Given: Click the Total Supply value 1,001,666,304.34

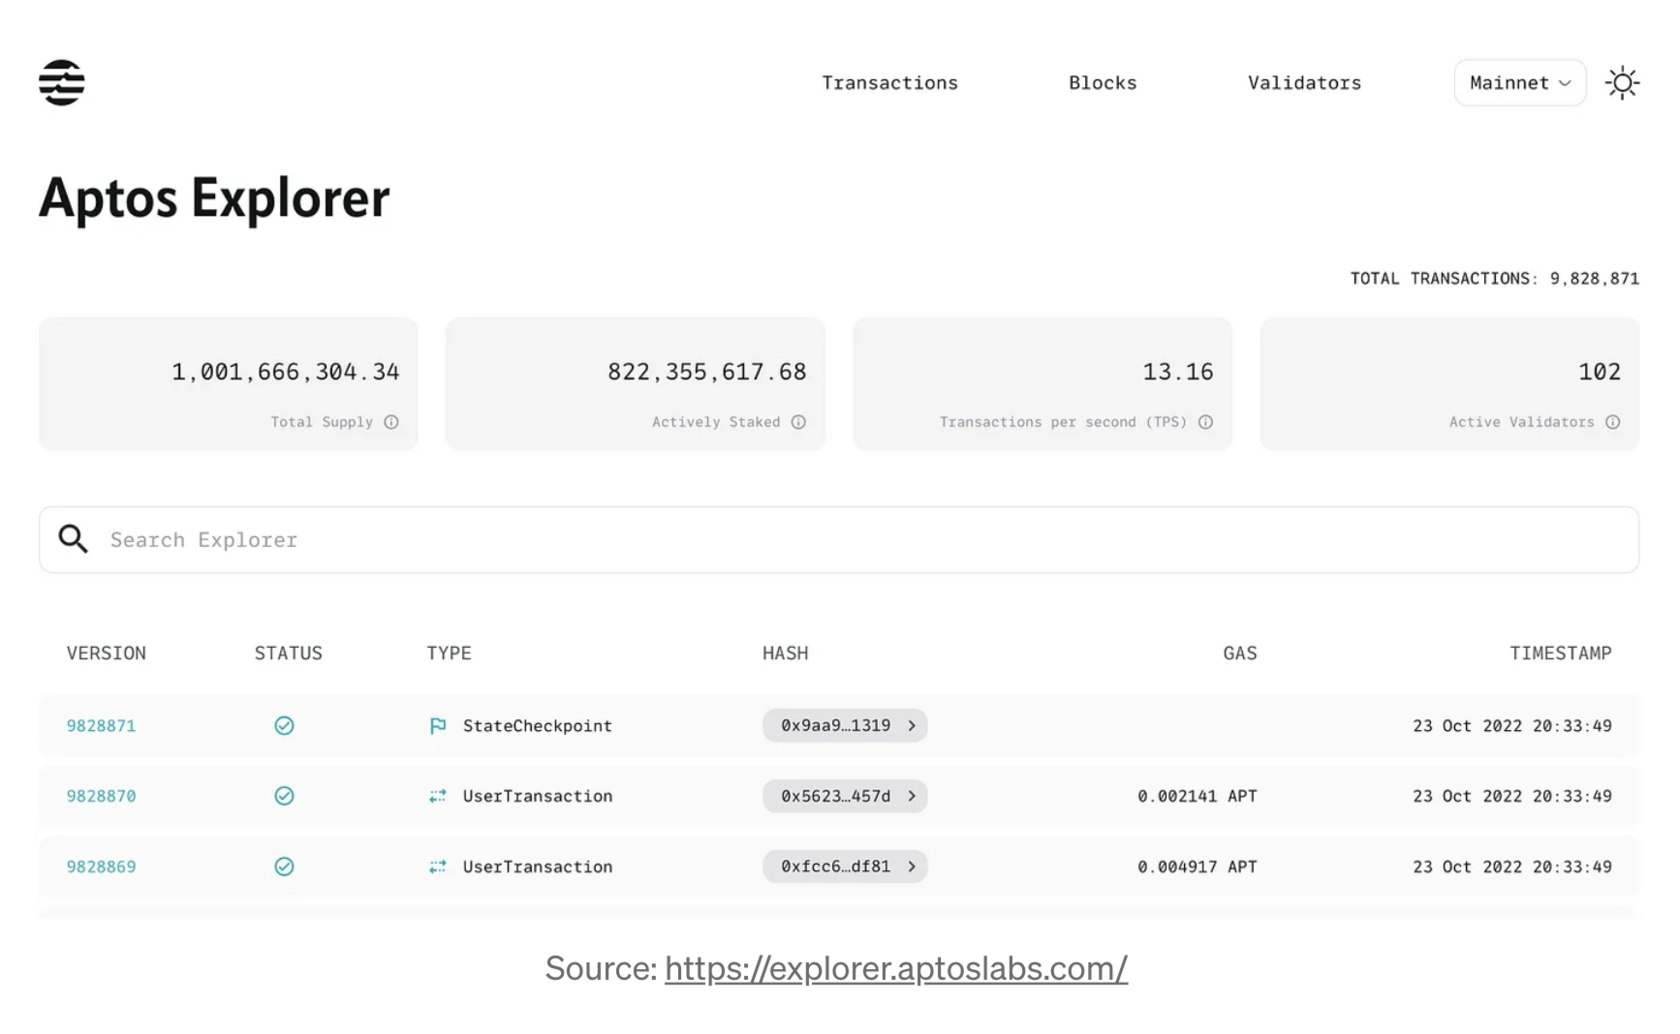Looking at the screenshot, I should [x=285, y=372].
